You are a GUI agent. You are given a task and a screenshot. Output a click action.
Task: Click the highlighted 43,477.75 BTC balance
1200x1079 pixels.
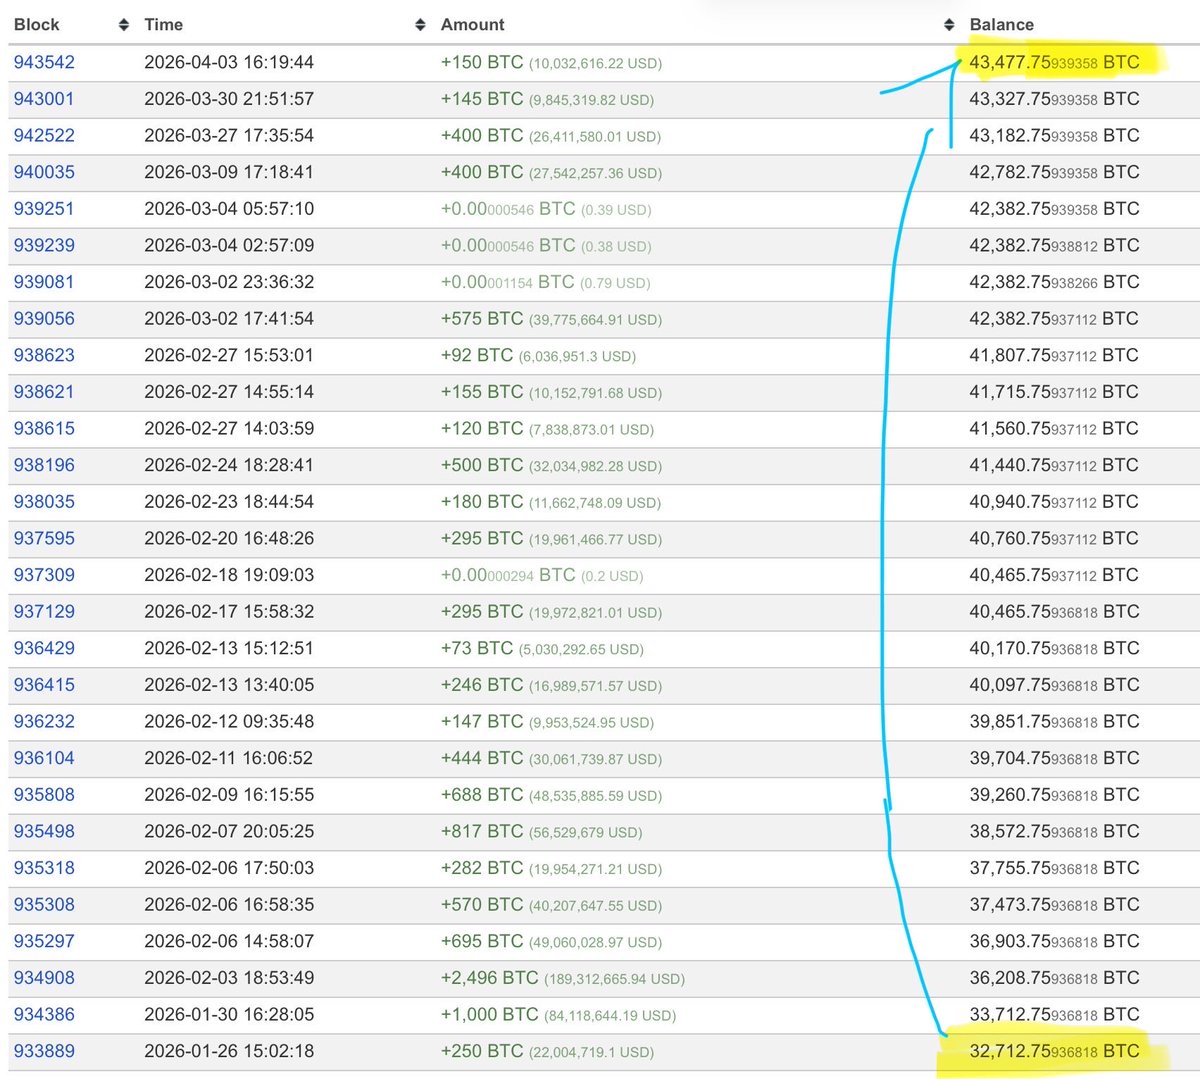coord(1054,62)
